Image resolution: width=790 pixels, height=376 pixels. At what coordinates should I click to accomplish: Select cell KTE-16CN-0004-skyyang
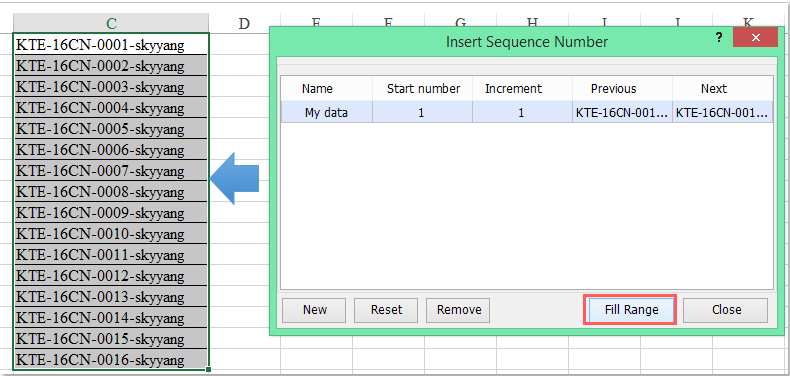[x=111, y=107]
